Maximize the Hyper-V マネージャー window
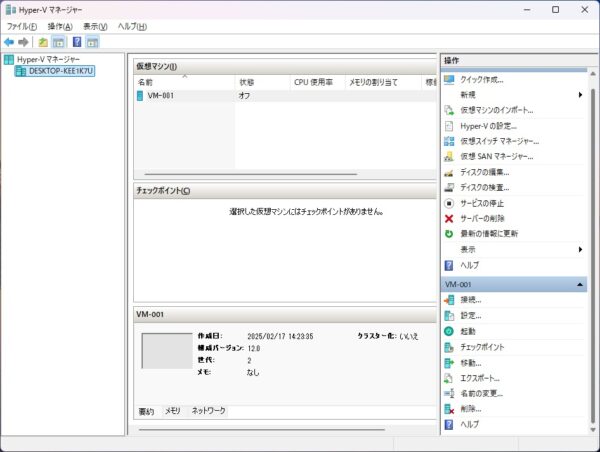 (x=556, y=10)
